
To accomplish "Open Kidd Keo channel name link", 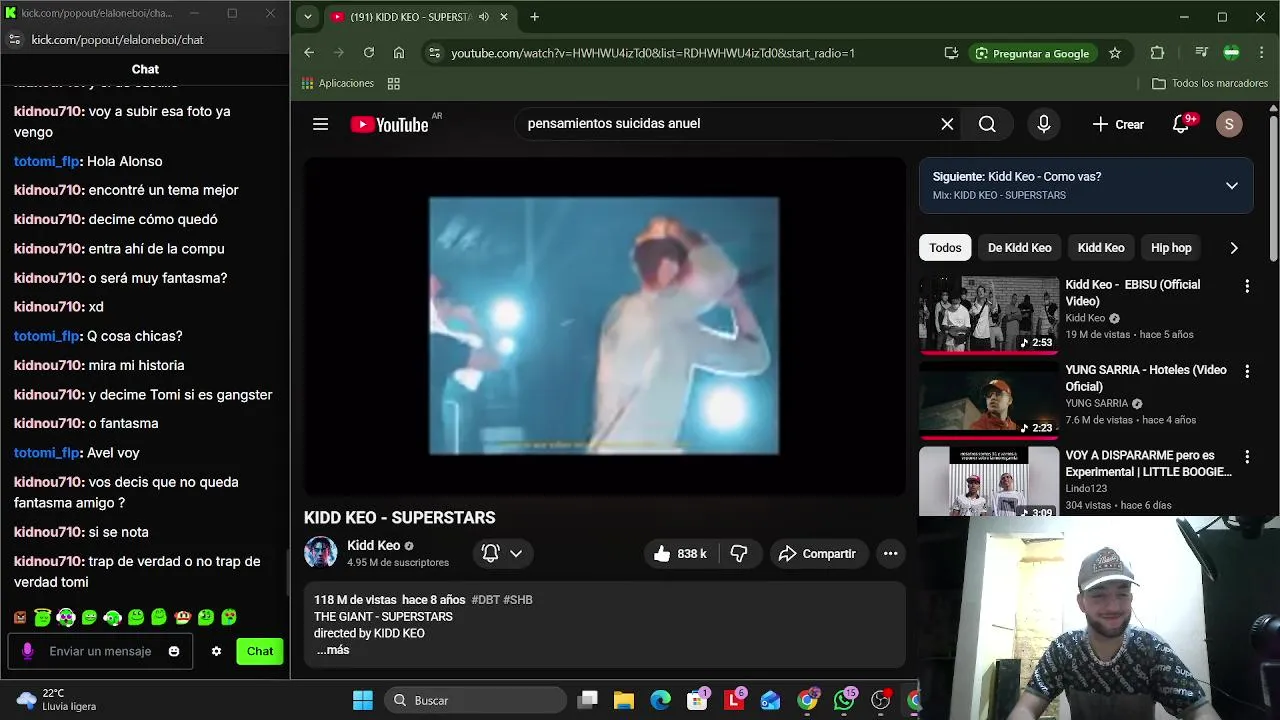I will (374, 545).
